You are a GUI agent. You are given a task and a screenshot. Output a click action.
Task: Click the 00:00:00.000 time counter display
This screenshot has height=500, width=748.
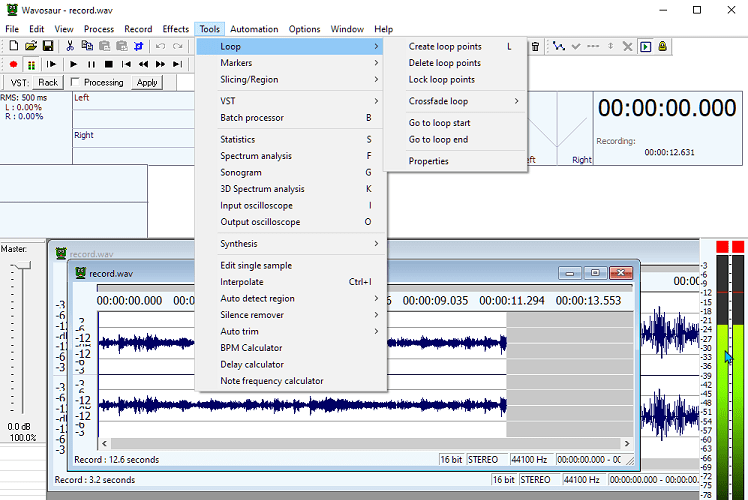click(667, 108)
